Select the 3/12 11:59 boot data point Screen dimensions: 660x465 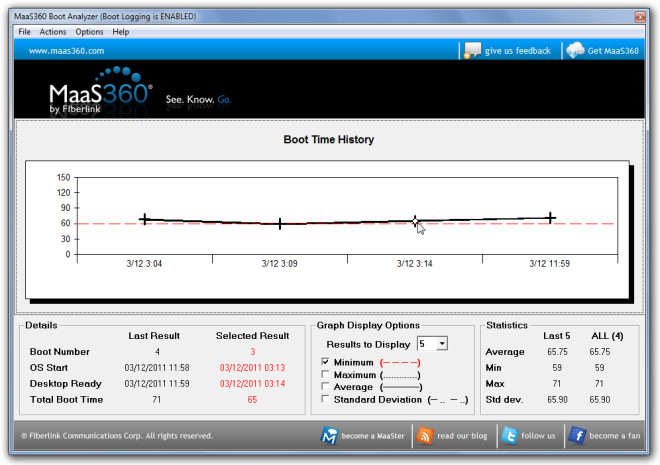(551, 218)
